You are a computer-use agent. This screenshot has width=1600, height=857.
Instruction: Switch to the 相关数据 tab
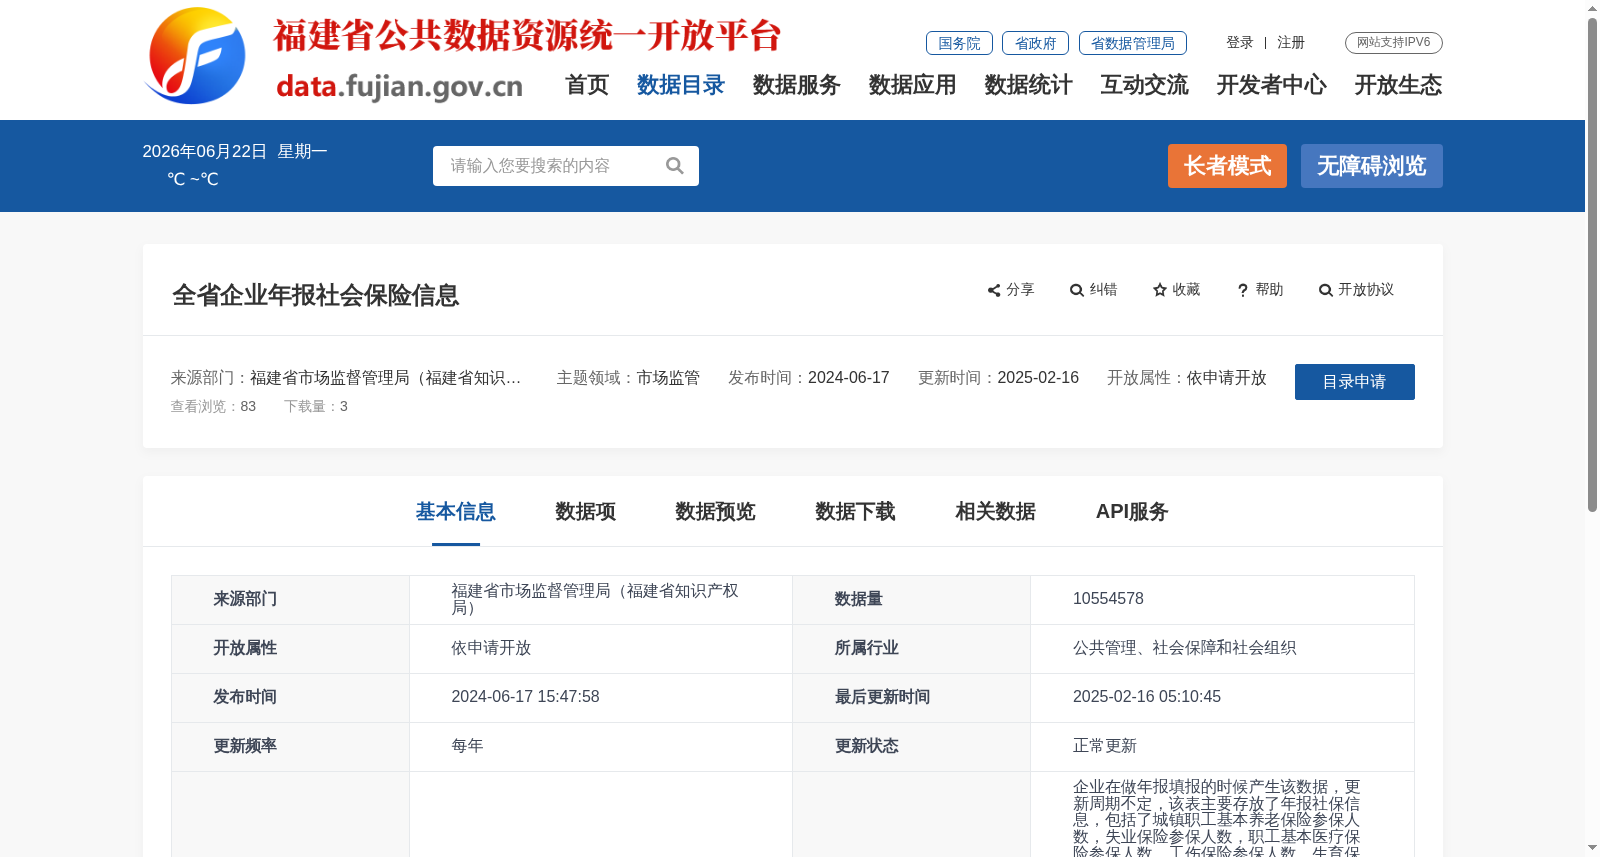click(x=996, y=512)
